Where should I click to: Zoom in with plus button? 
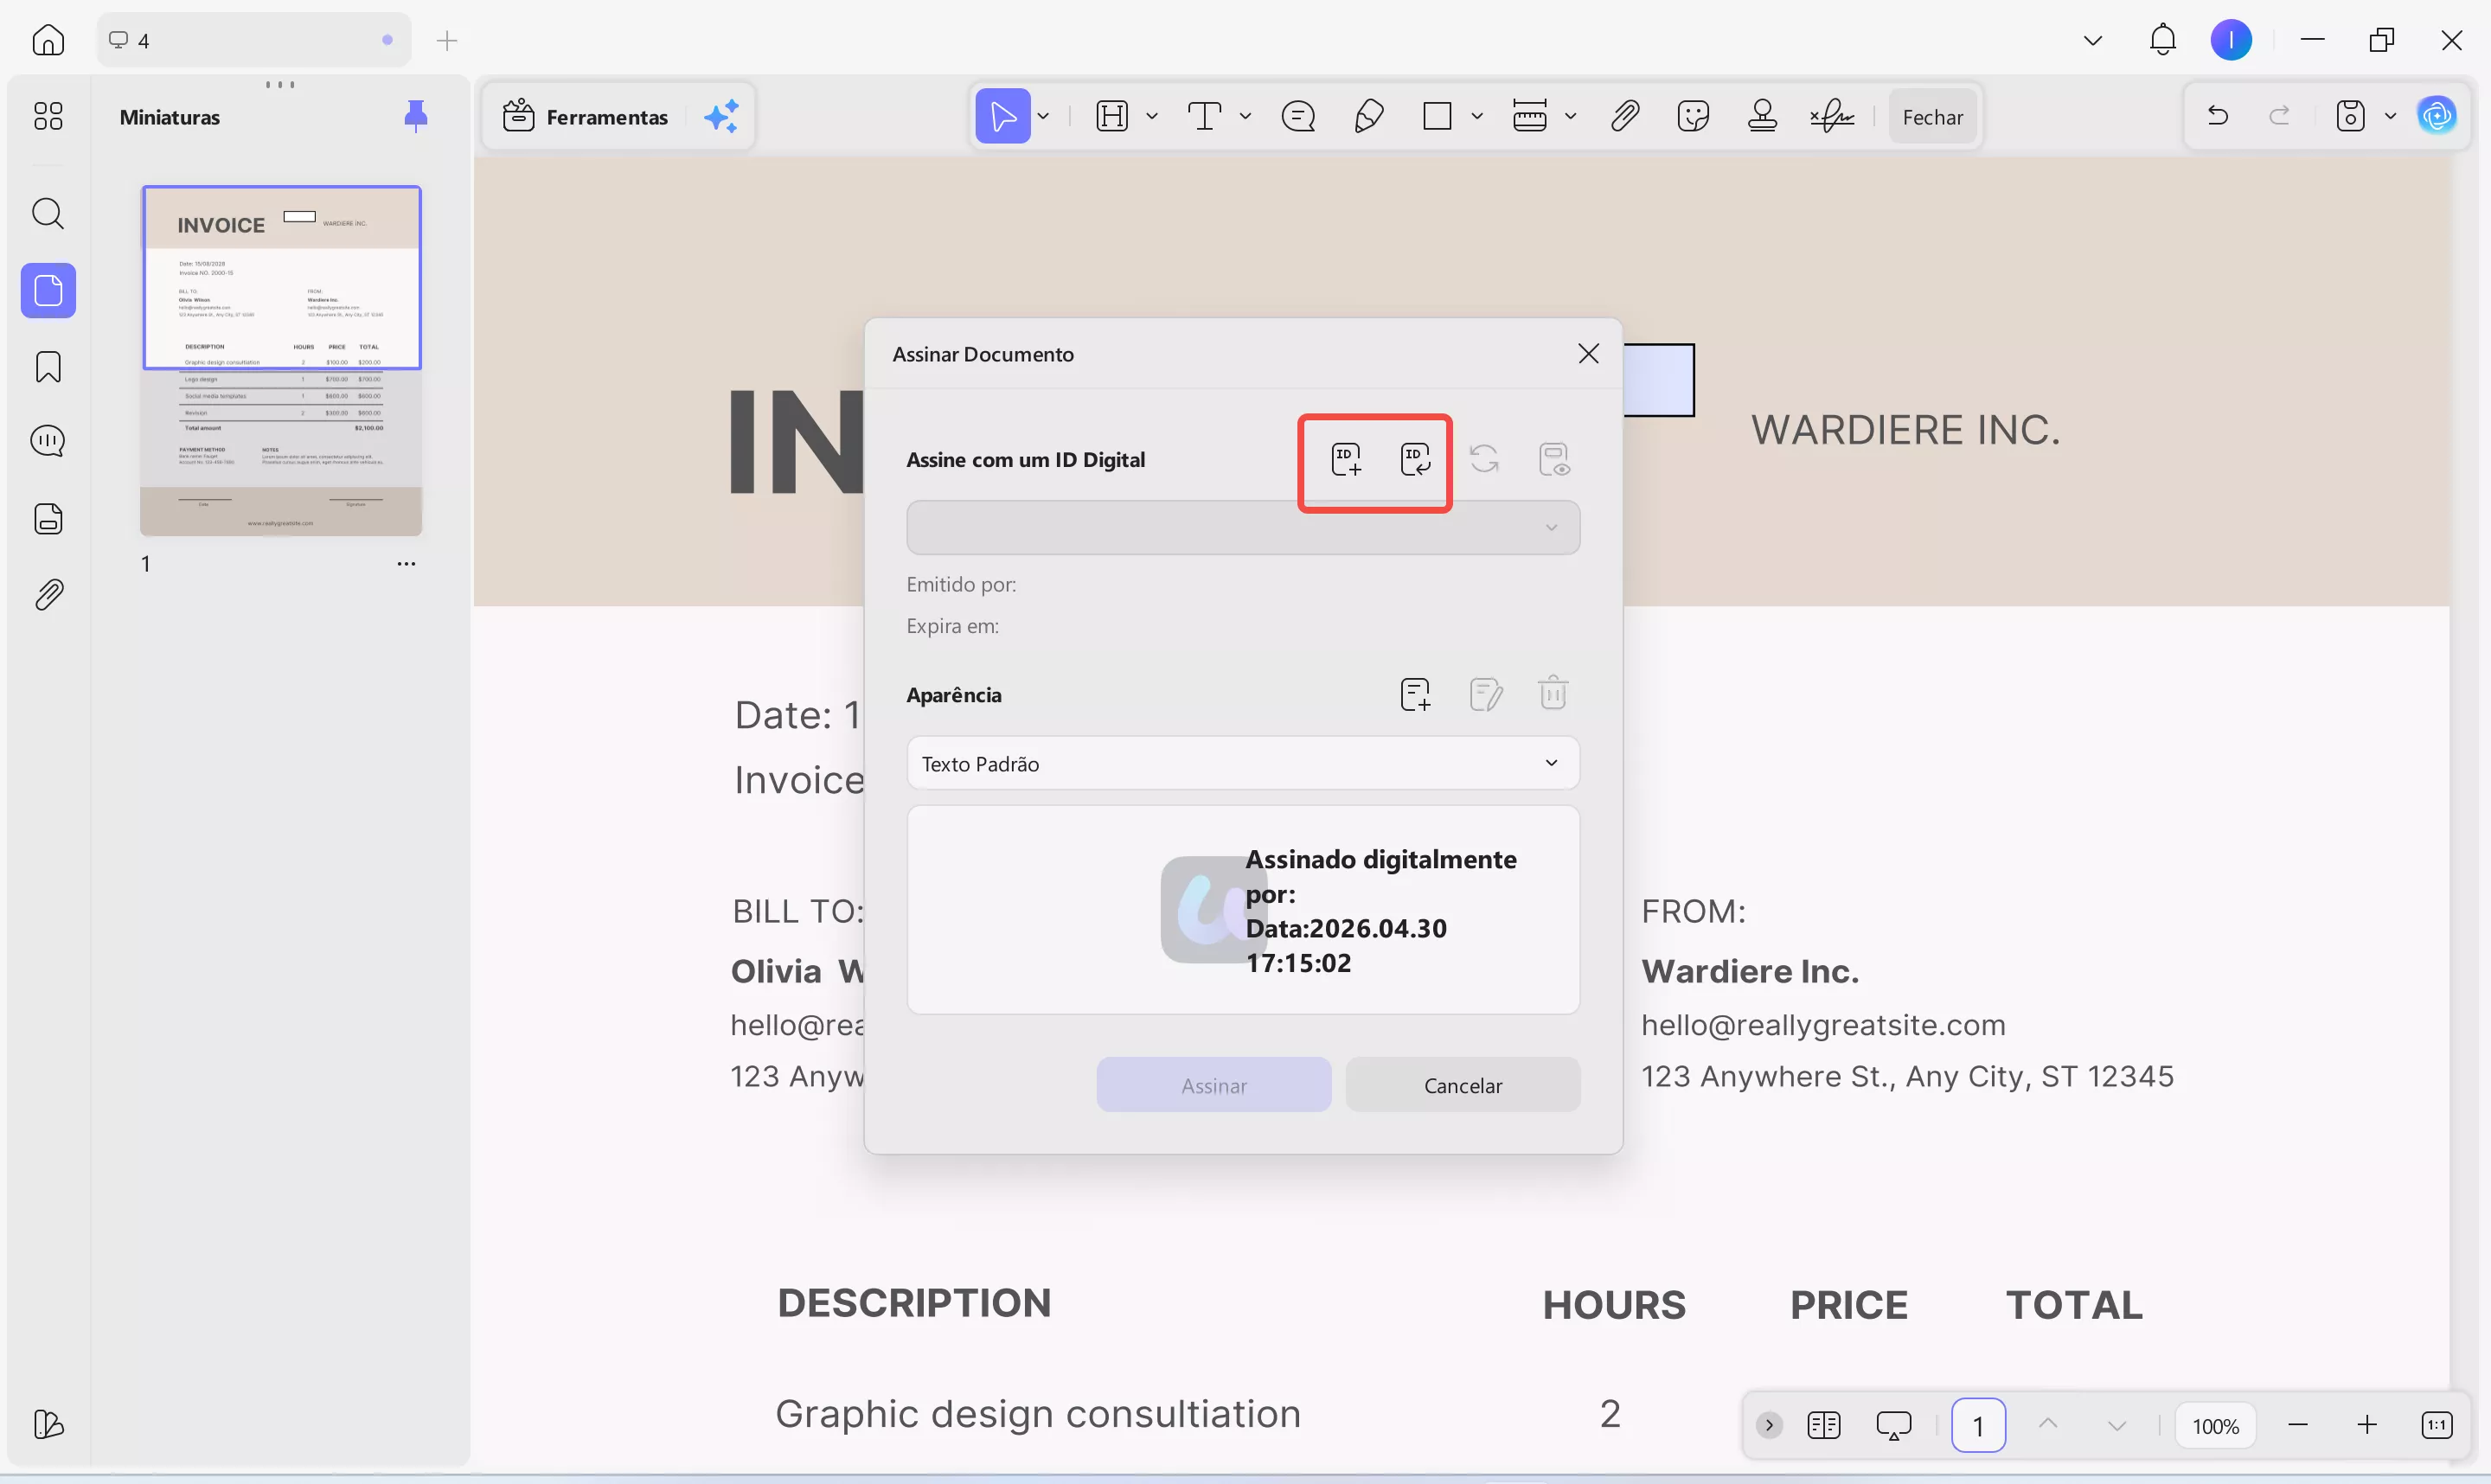pyautogui.click(x=2366, y=1425)
